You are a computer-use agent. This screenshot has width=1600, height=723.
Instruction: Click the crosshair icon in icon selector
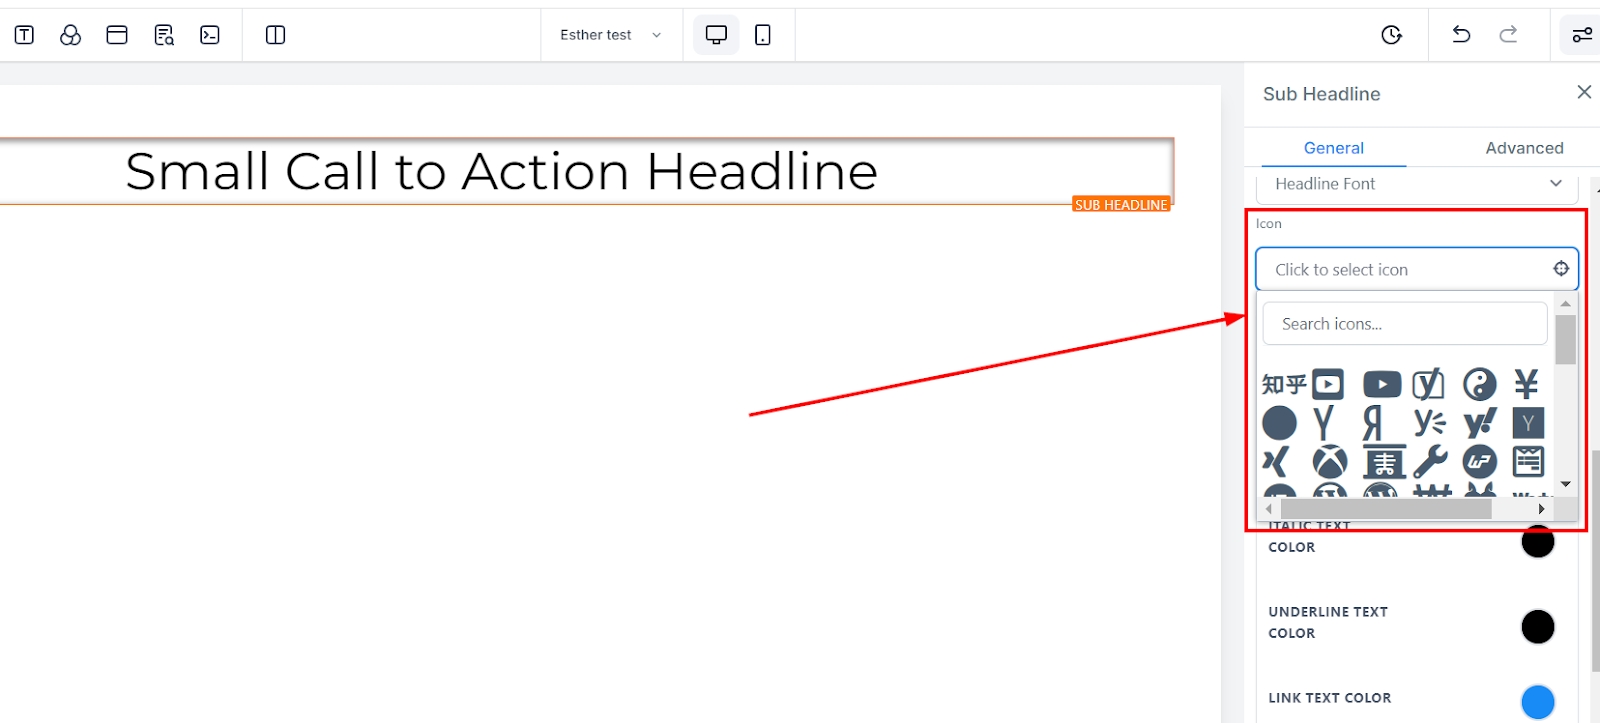pyautogui.click(x=1561, y=268)
